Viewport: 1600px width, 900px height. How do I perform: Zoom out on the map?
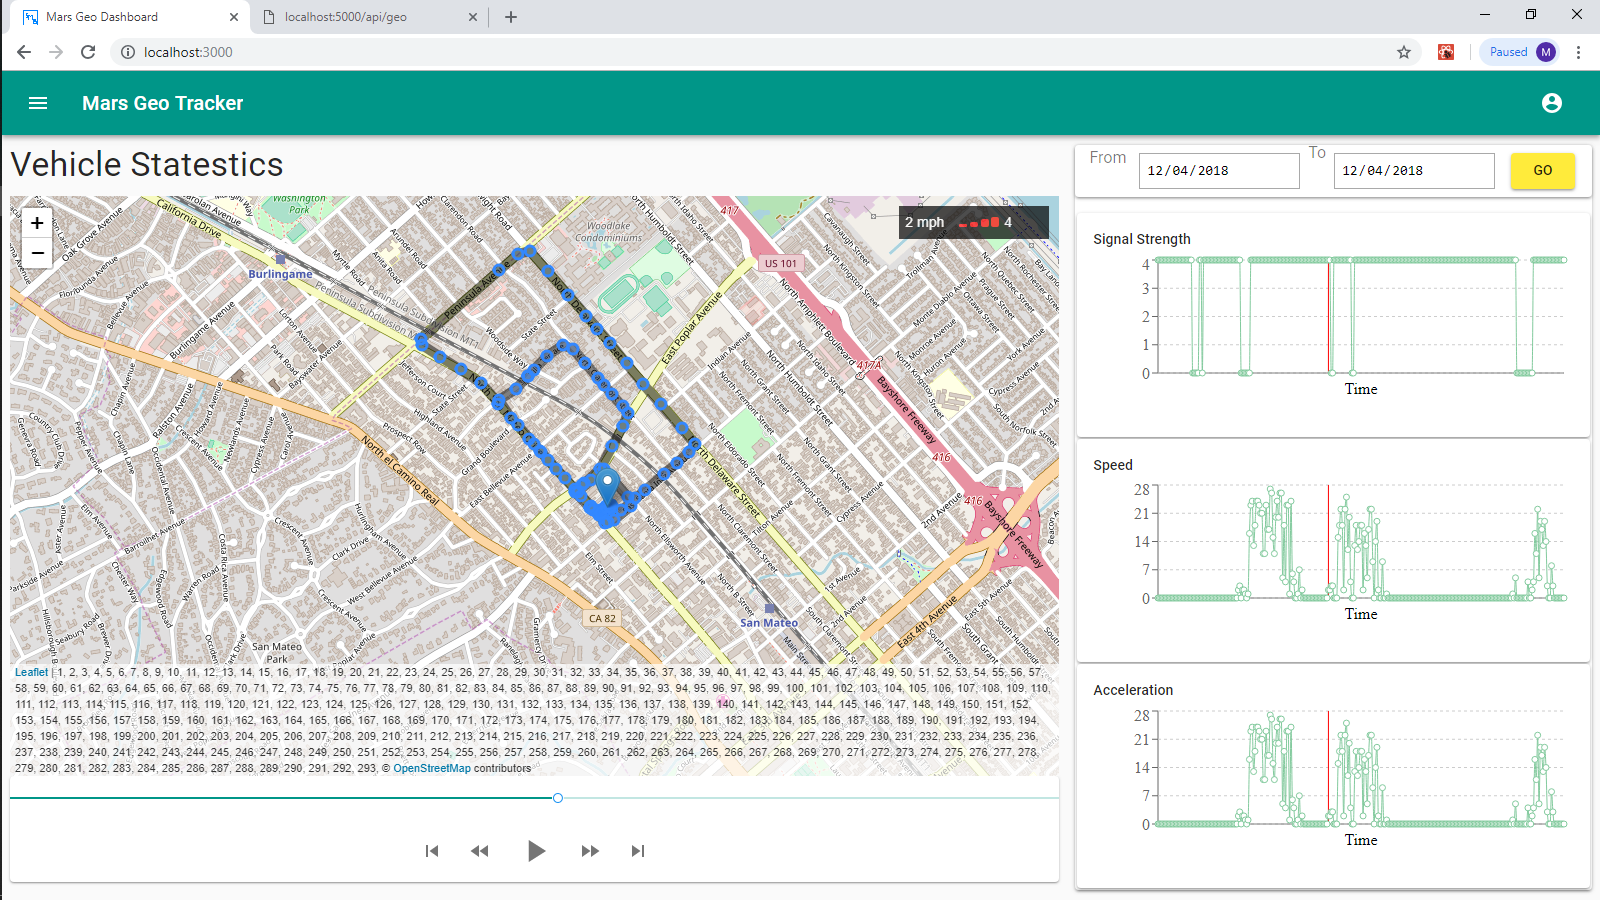click(x=37, y=253)
